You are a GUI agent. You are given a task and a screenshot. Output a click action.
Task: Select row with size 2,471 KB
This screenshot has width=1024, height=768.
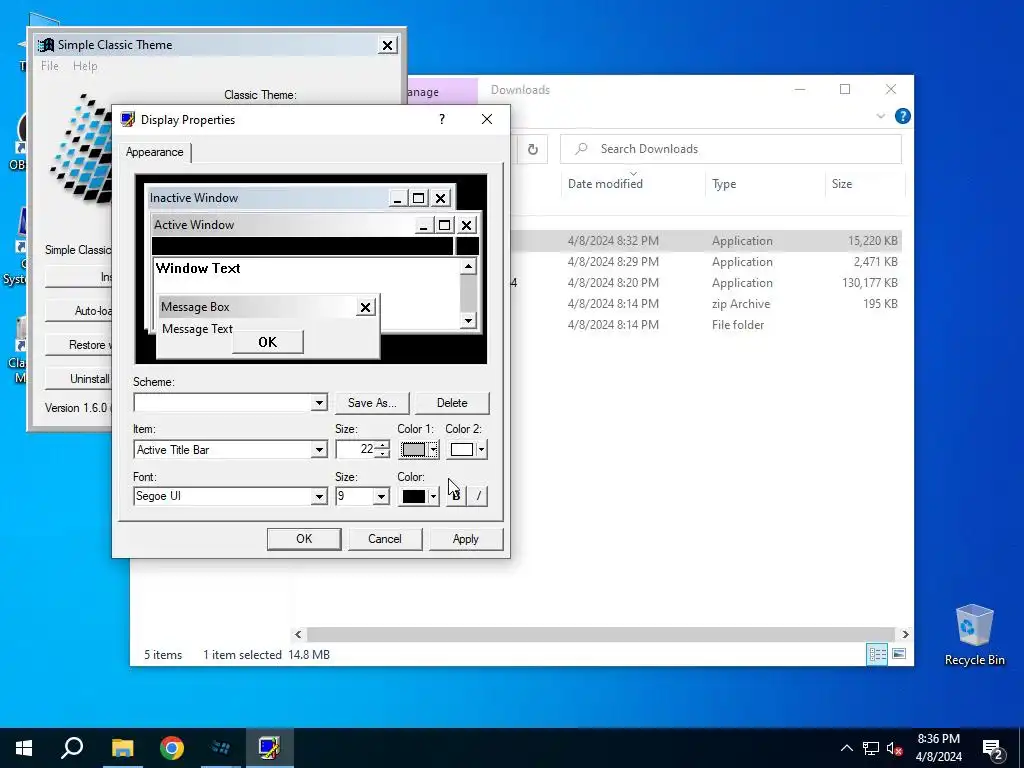click(x=705, y=262)
